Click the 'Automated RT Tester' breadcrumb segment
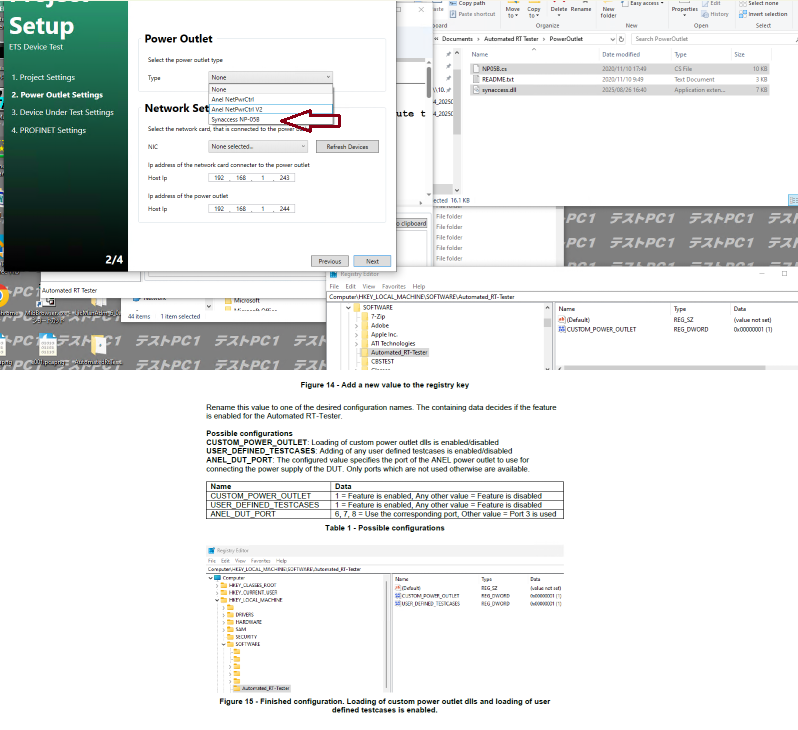 point(511,39)
